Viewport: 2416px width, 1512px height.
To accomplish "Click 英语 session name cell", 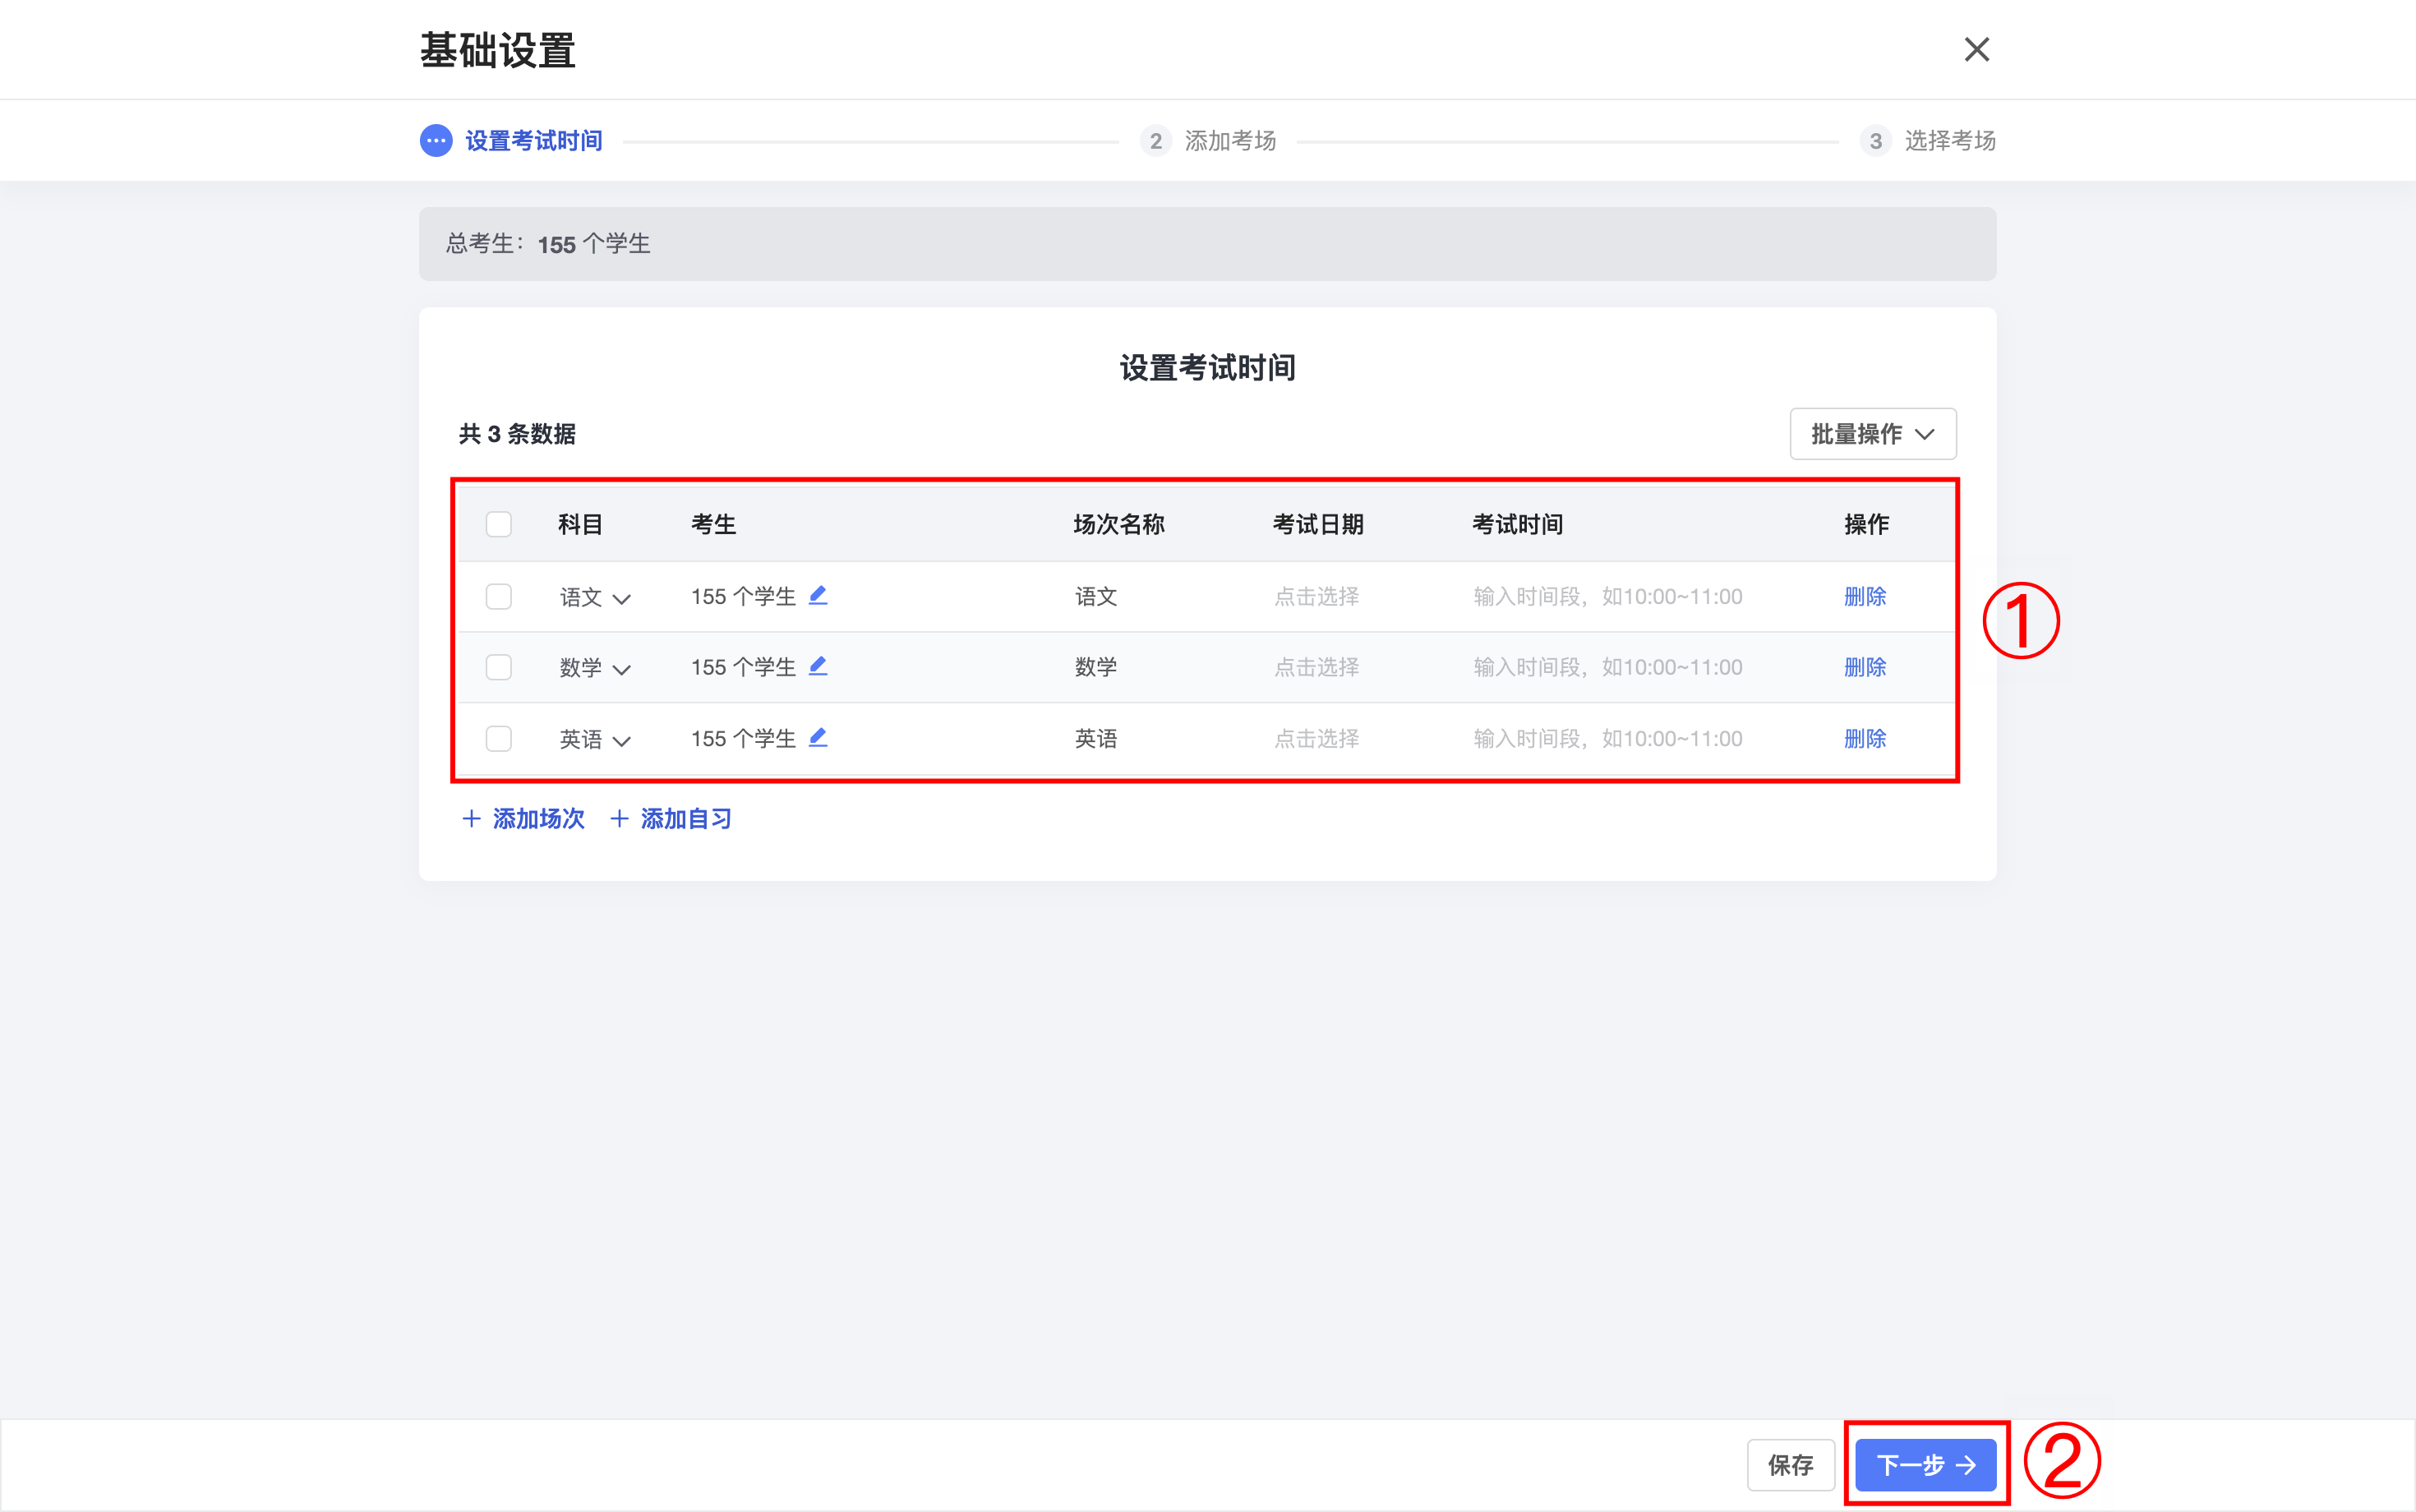I will coord(1096,738).
